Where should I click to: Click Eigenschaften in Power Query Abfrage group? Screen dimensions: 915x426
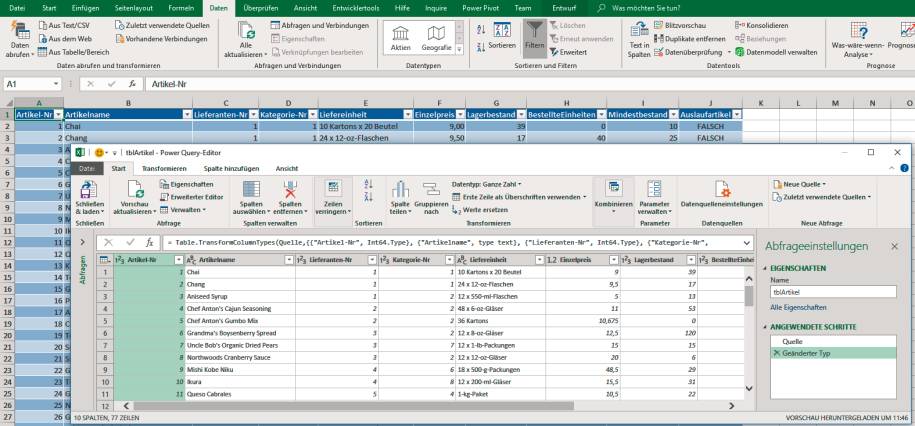tap(187, 184)
